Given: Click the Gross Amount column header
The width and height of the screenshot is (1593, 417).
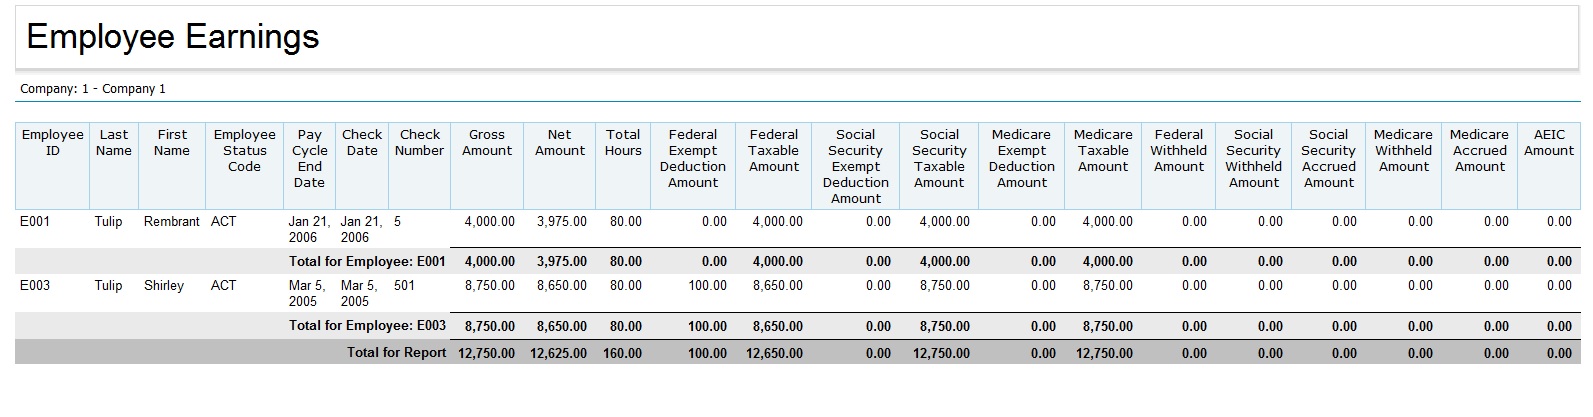Looking at the screenshot, I should (487, 143).
